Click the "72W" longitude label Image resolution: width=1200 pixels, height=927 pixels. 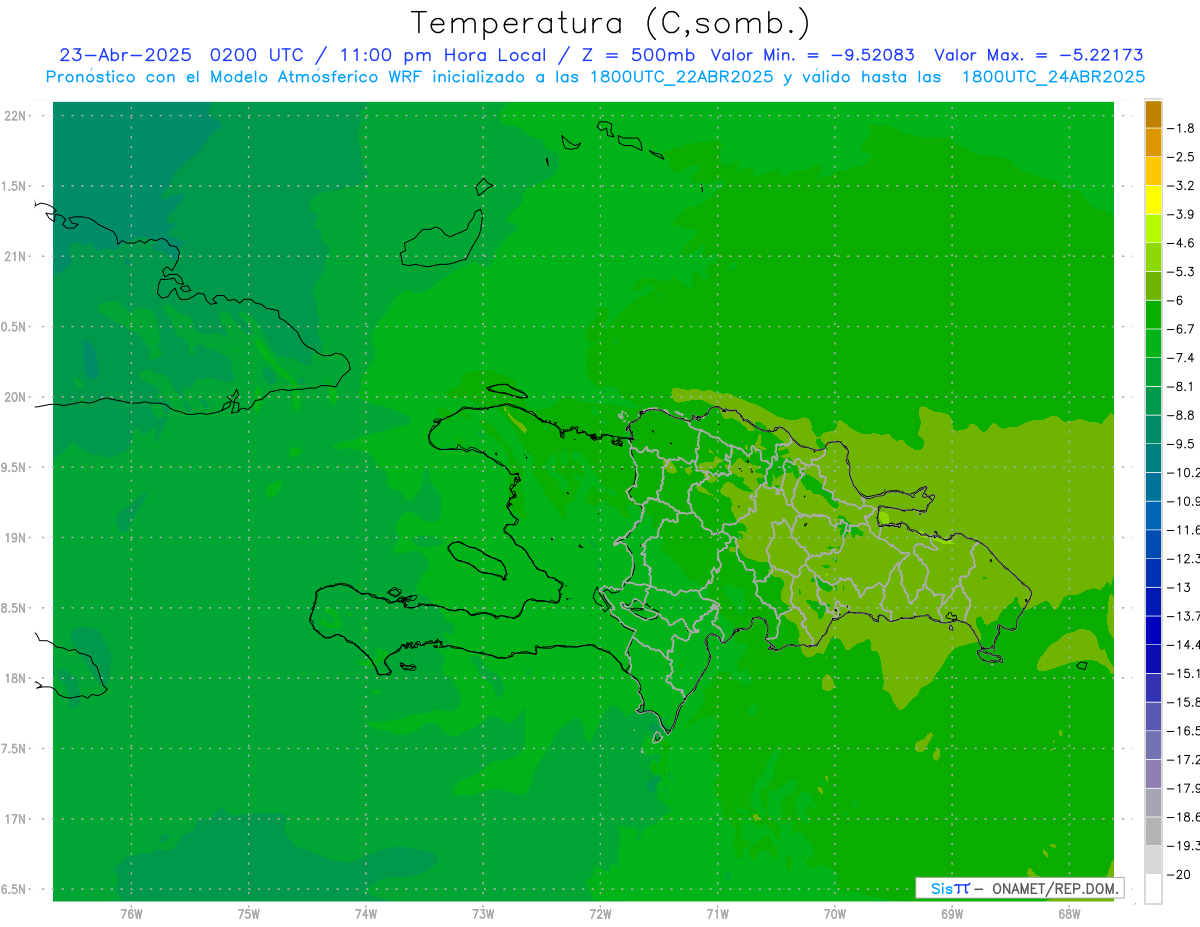point(600,913)
